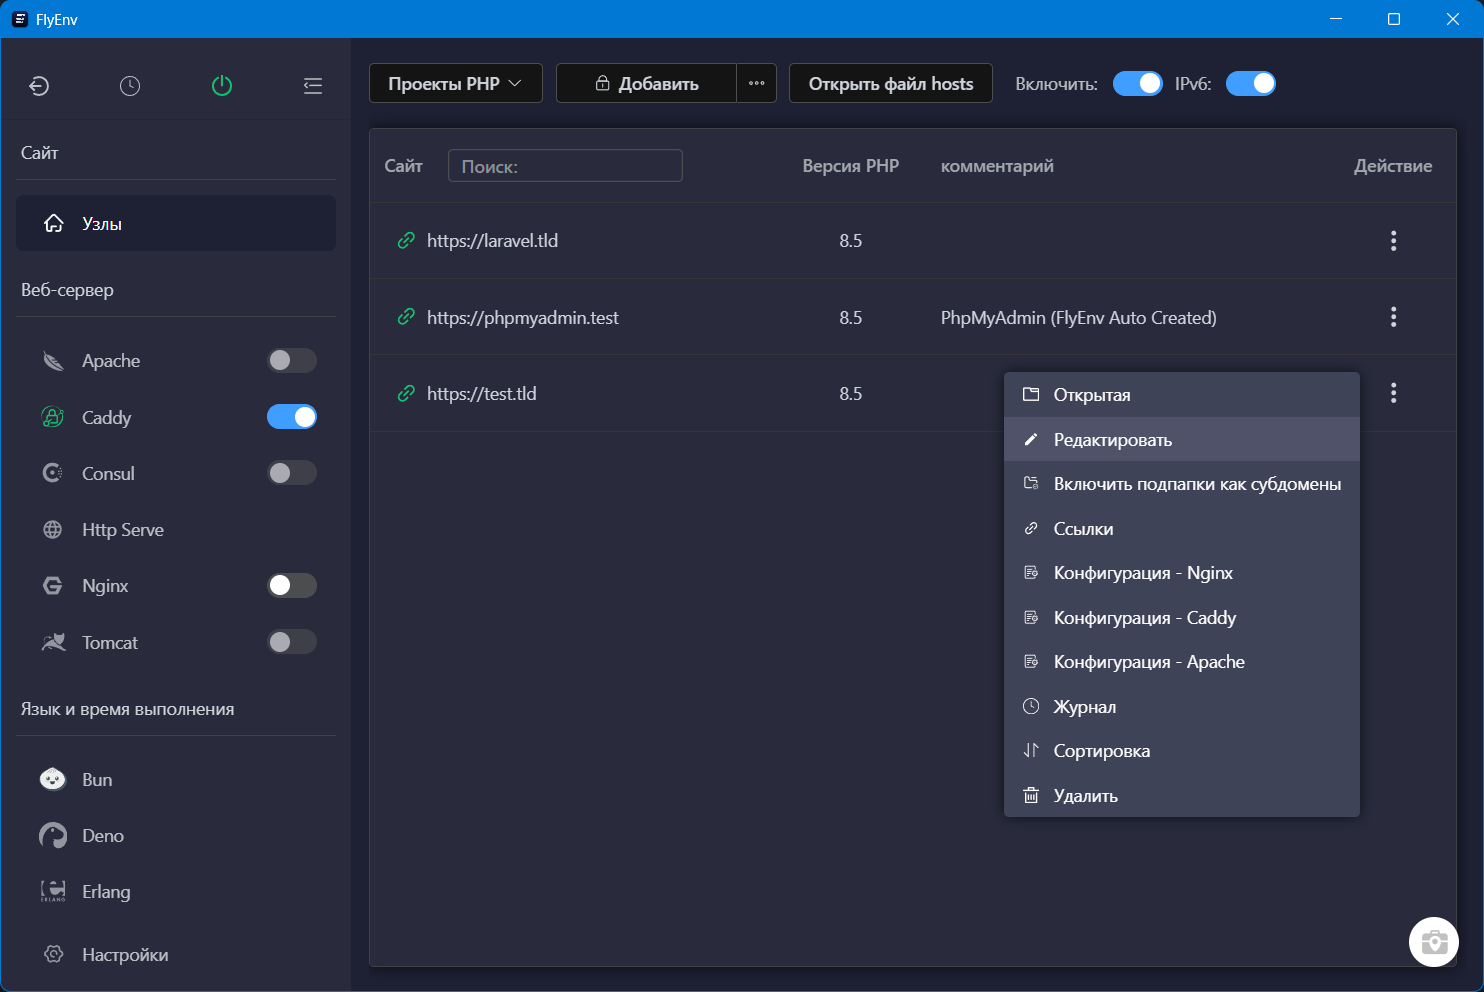1484x992 pixels.
Task: Click the green power icon in sidebar
Action: tap(222, 86)
